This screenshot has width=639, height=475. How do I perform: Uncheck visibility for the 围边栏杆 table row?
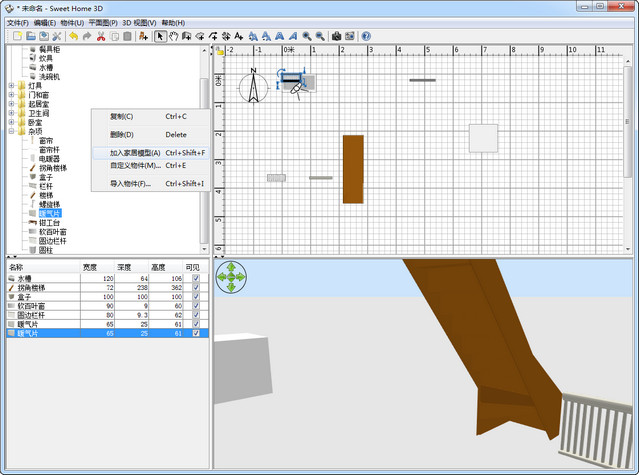pyautogui.click(x=196, y=315)
